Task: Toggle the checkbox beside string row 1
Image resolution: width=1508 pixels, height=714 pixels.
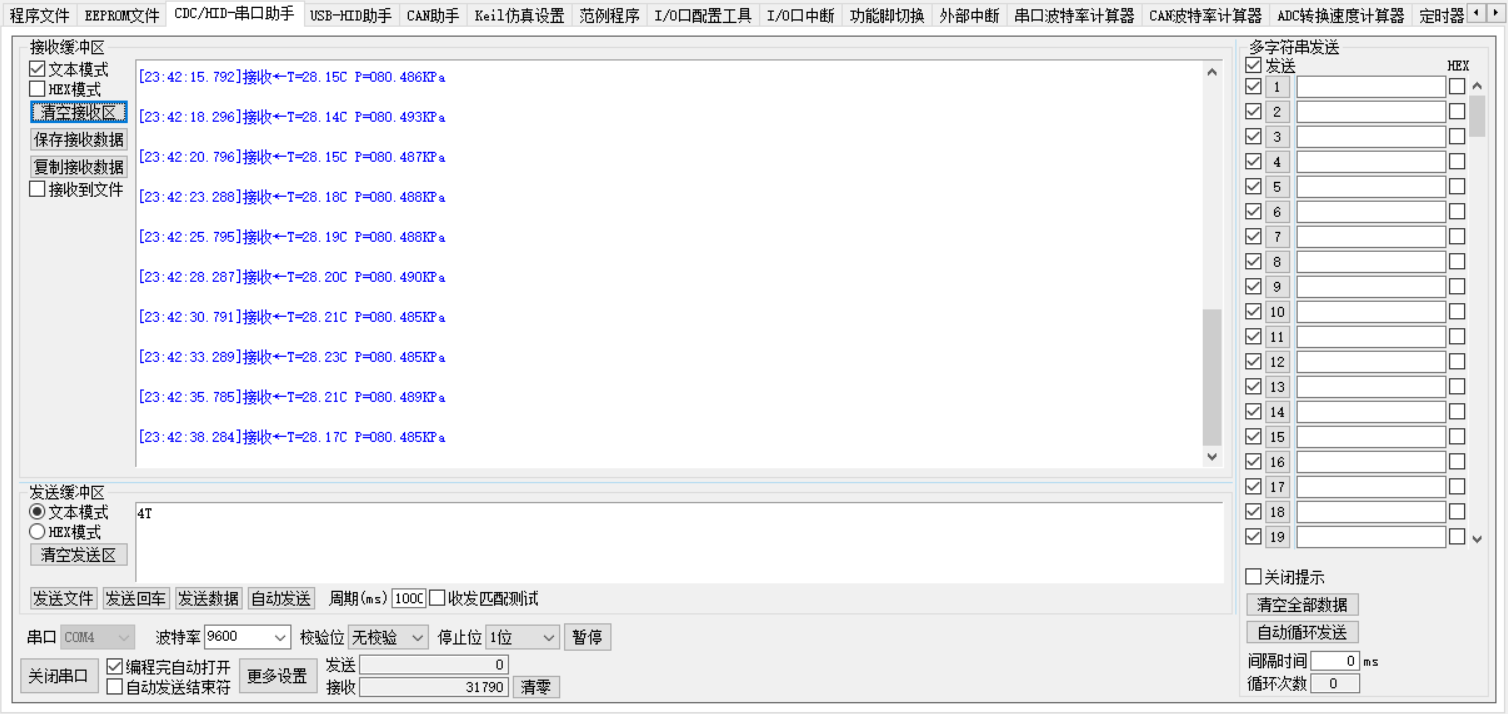Action: pos(1253,86)
